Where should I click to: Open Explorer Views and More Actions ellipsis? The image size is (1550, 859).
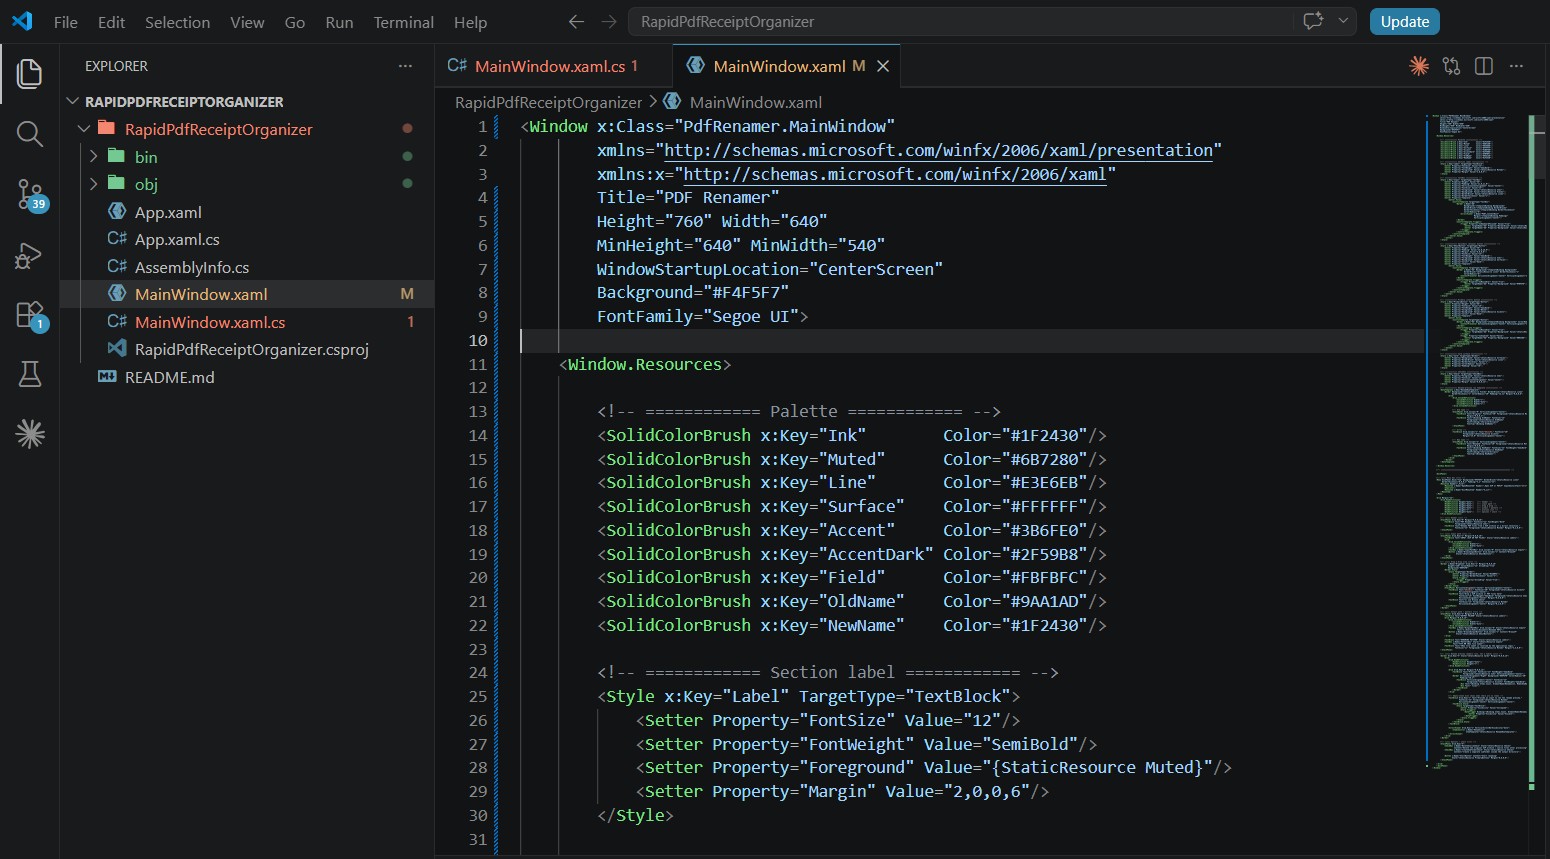point(405,66)
